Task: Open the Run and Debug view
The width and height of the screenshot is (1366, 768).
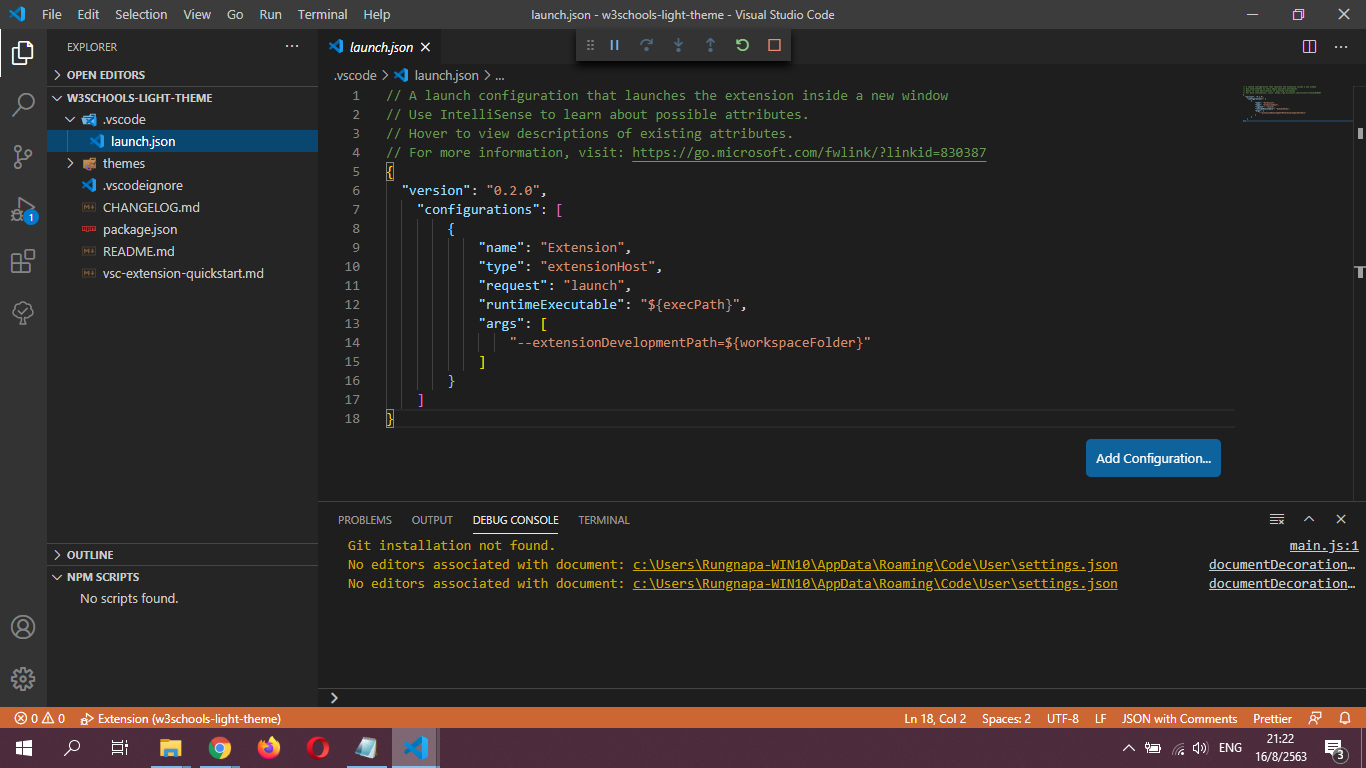Action: 23,210
